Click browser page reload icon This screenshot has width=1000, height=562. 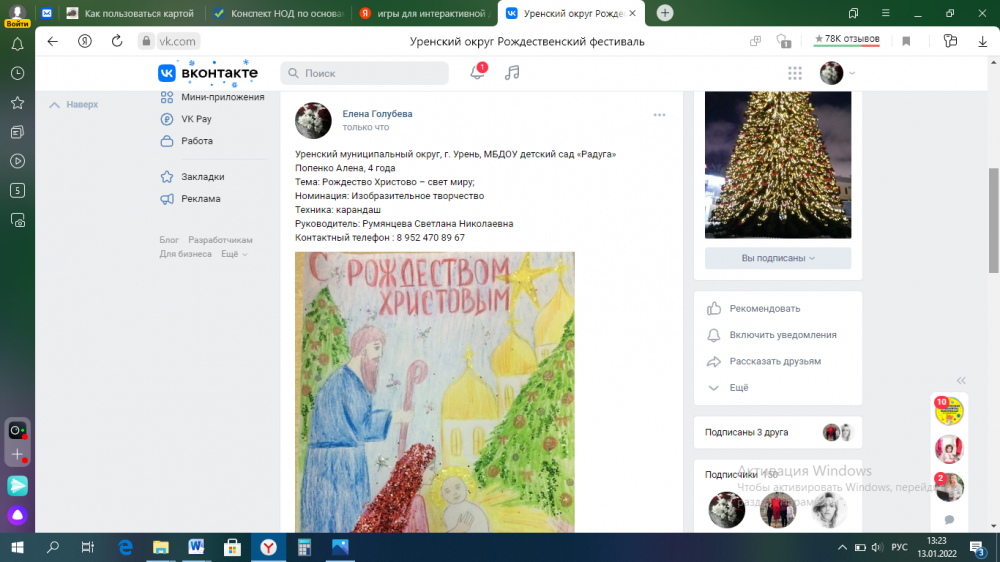pos(117,41)
